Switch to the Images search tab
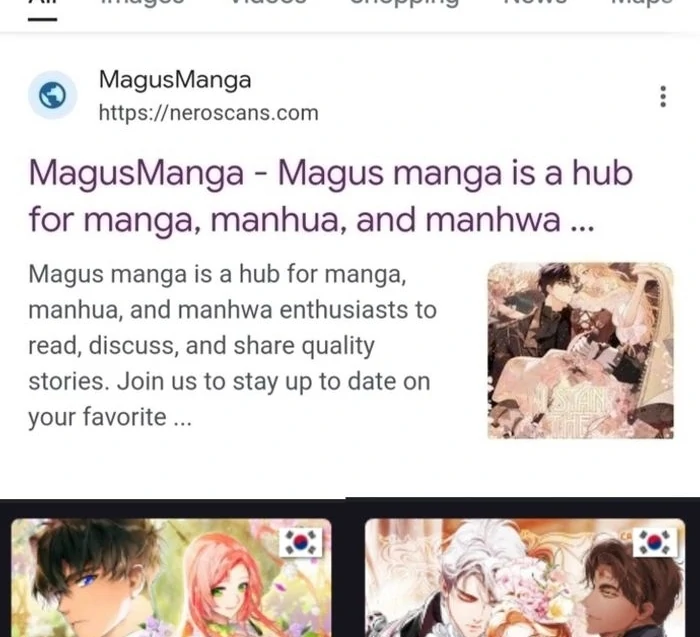This screenshot has width=700, height=637. coord(141,2)
